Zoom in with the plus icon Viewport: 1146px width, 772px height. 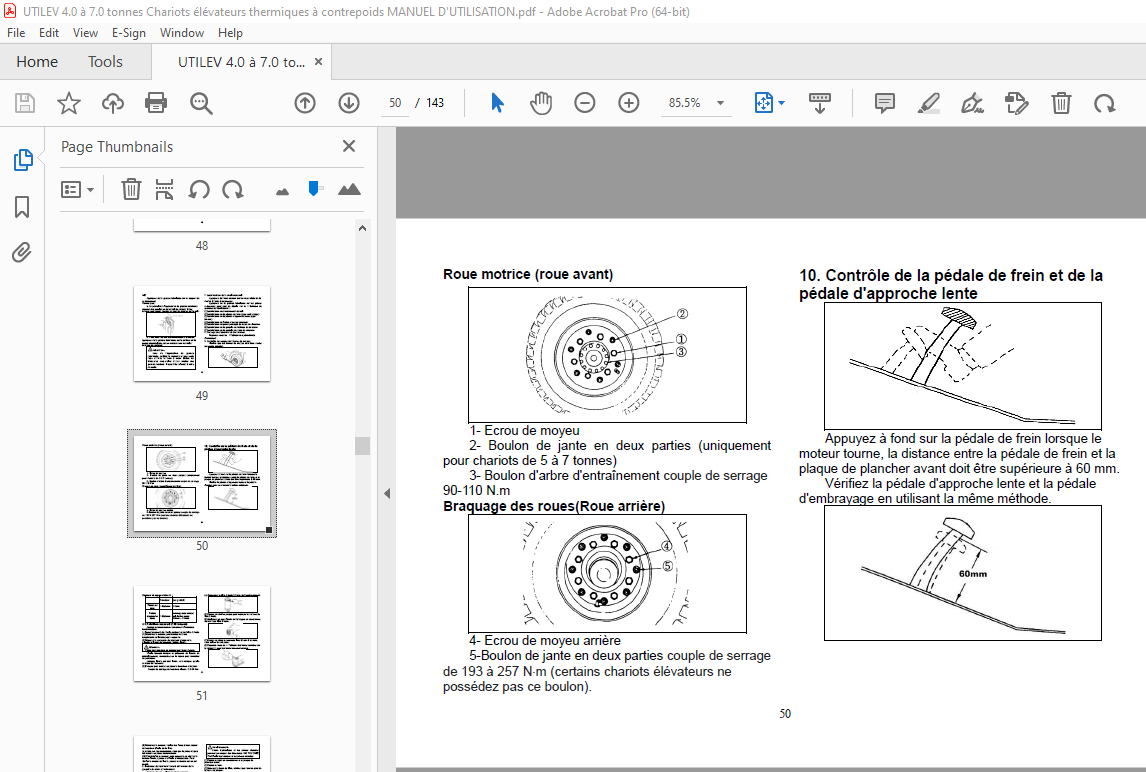[629, 103]
